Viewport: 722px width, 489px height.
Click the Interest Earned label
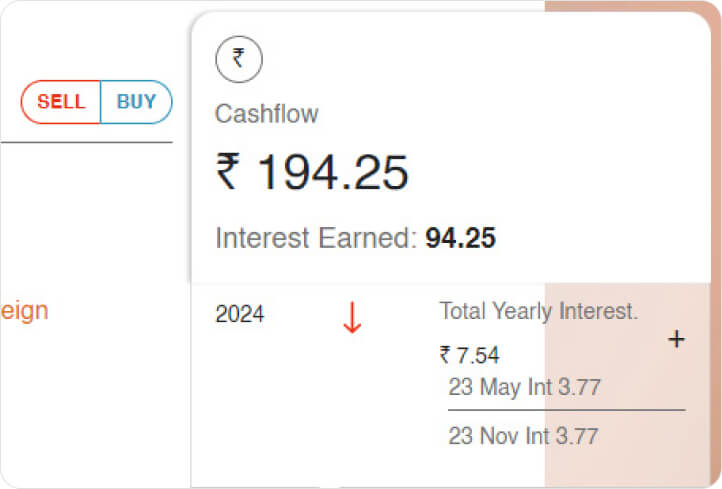[x=316, y=238]
